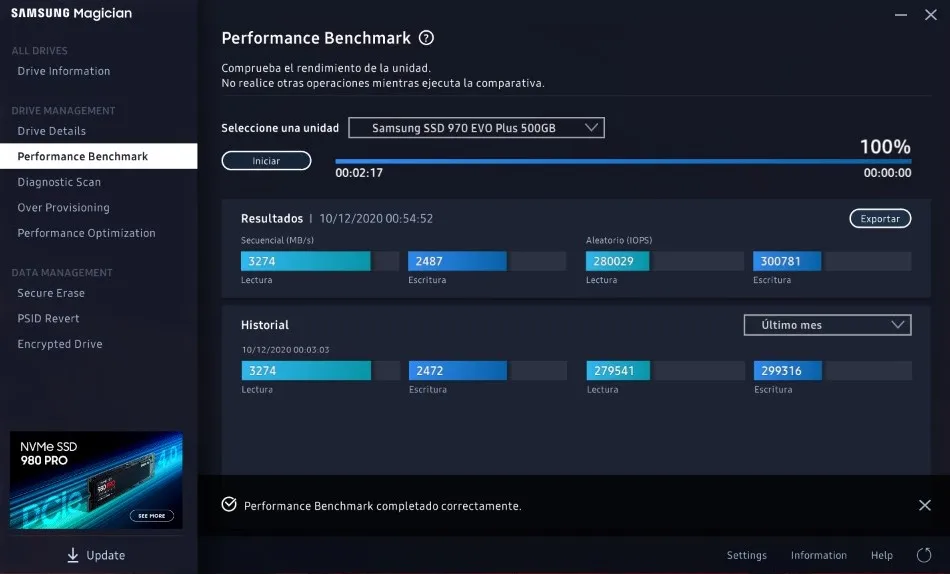Open Secure Erase page
950x574 pixels.
(x=51, y=293)
